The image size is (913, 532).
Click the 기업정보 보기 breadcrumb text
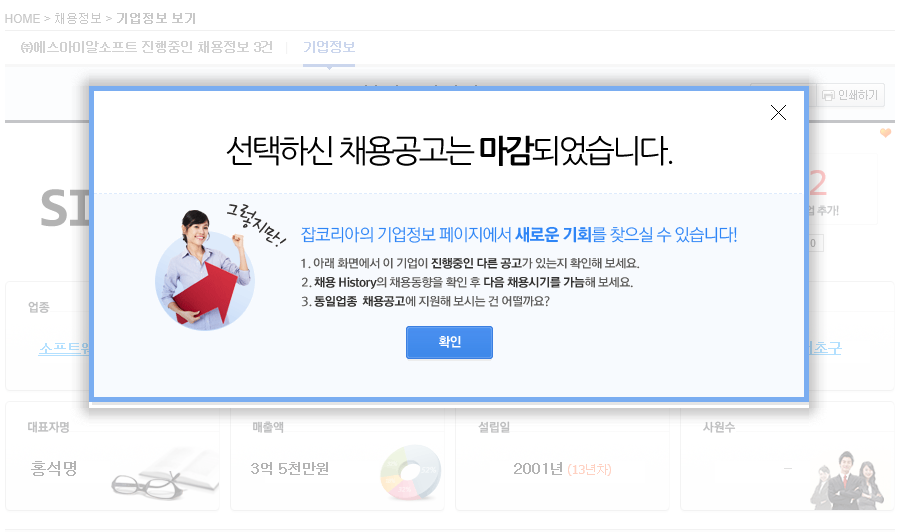(156, 19)
